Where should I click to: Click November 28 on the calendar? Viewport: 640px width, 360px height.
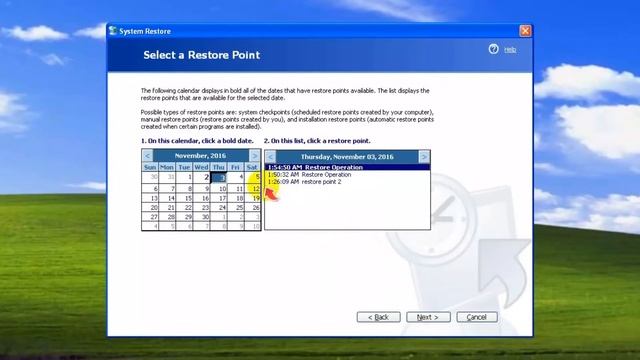[167, 217]
